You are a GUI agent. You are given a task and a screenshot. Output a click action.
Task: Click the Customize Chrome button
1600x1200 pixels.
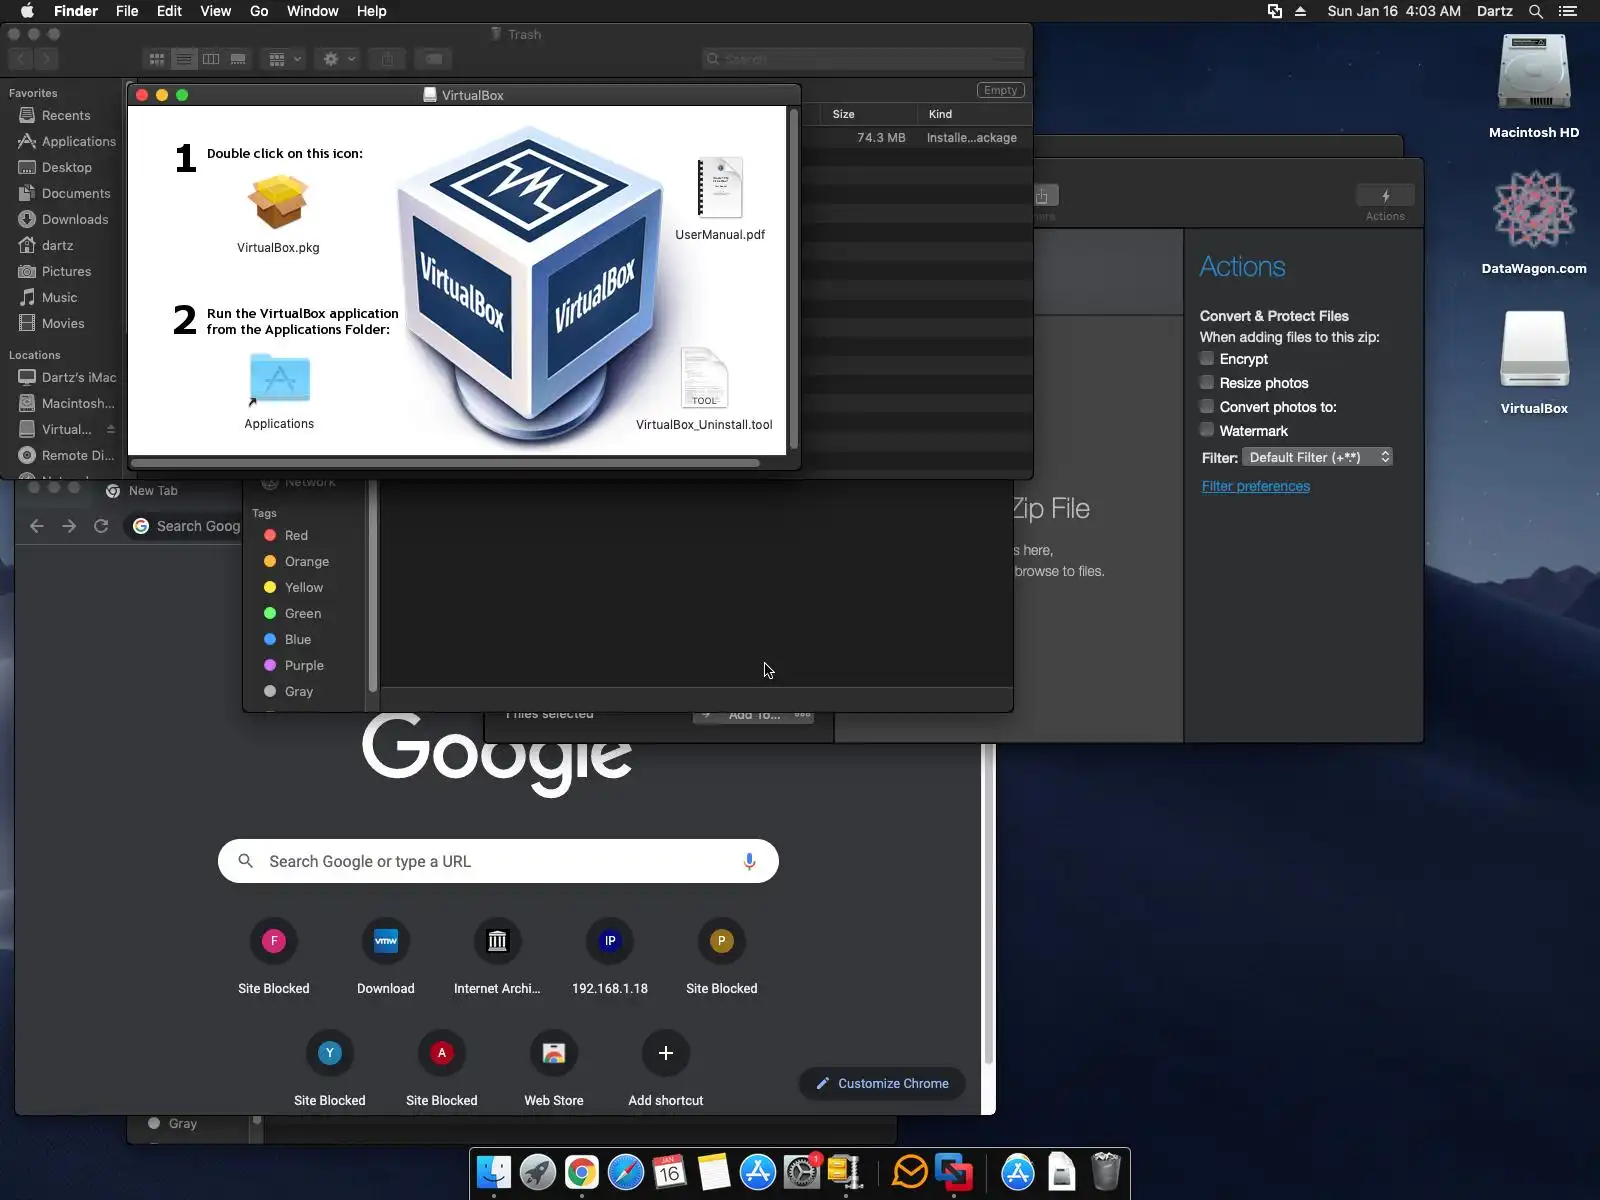point(882,1083)
